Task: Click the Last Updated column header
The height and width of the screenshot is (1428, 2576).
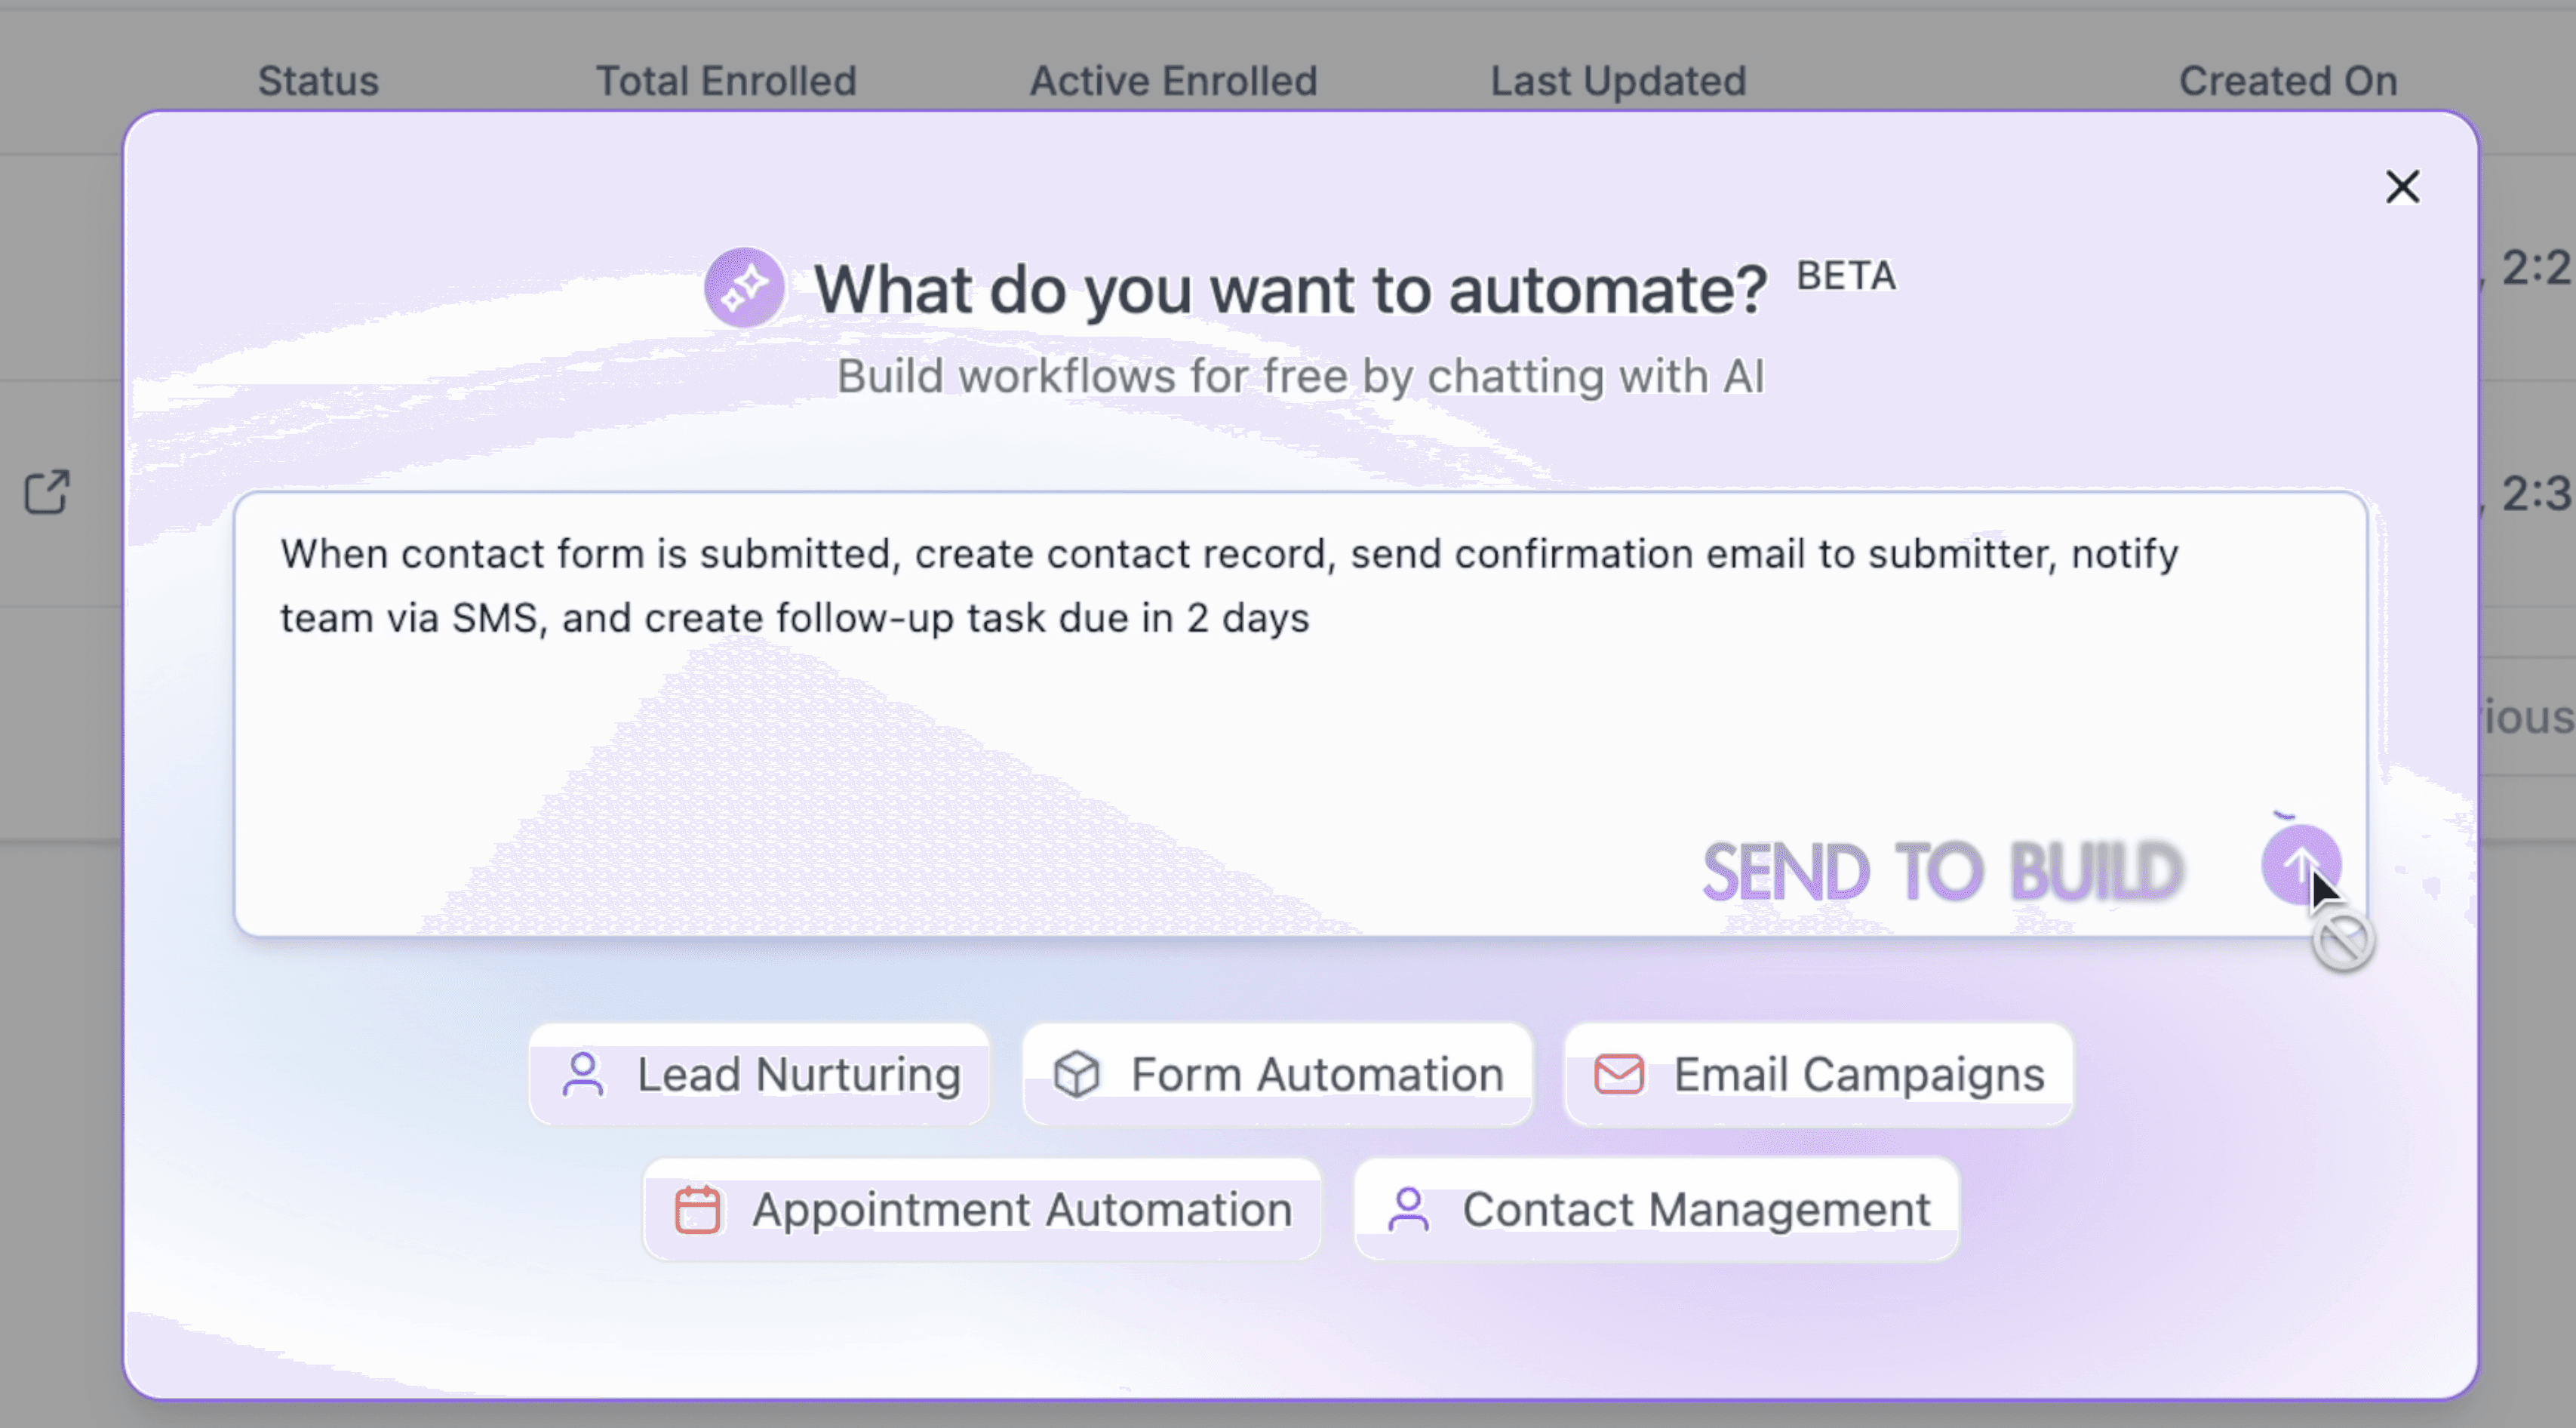Action: coord(1618,81)
